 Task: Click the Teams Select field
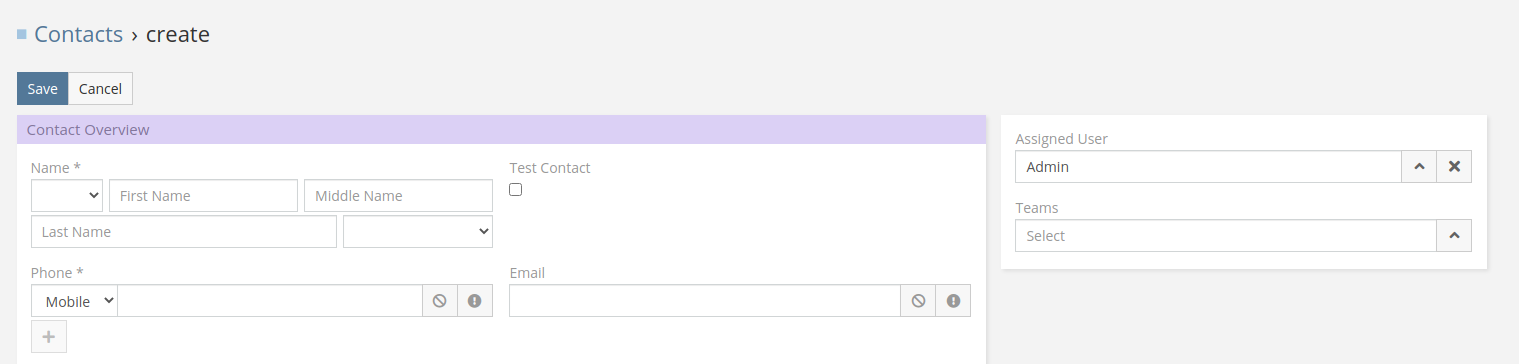coord(1226,236)
